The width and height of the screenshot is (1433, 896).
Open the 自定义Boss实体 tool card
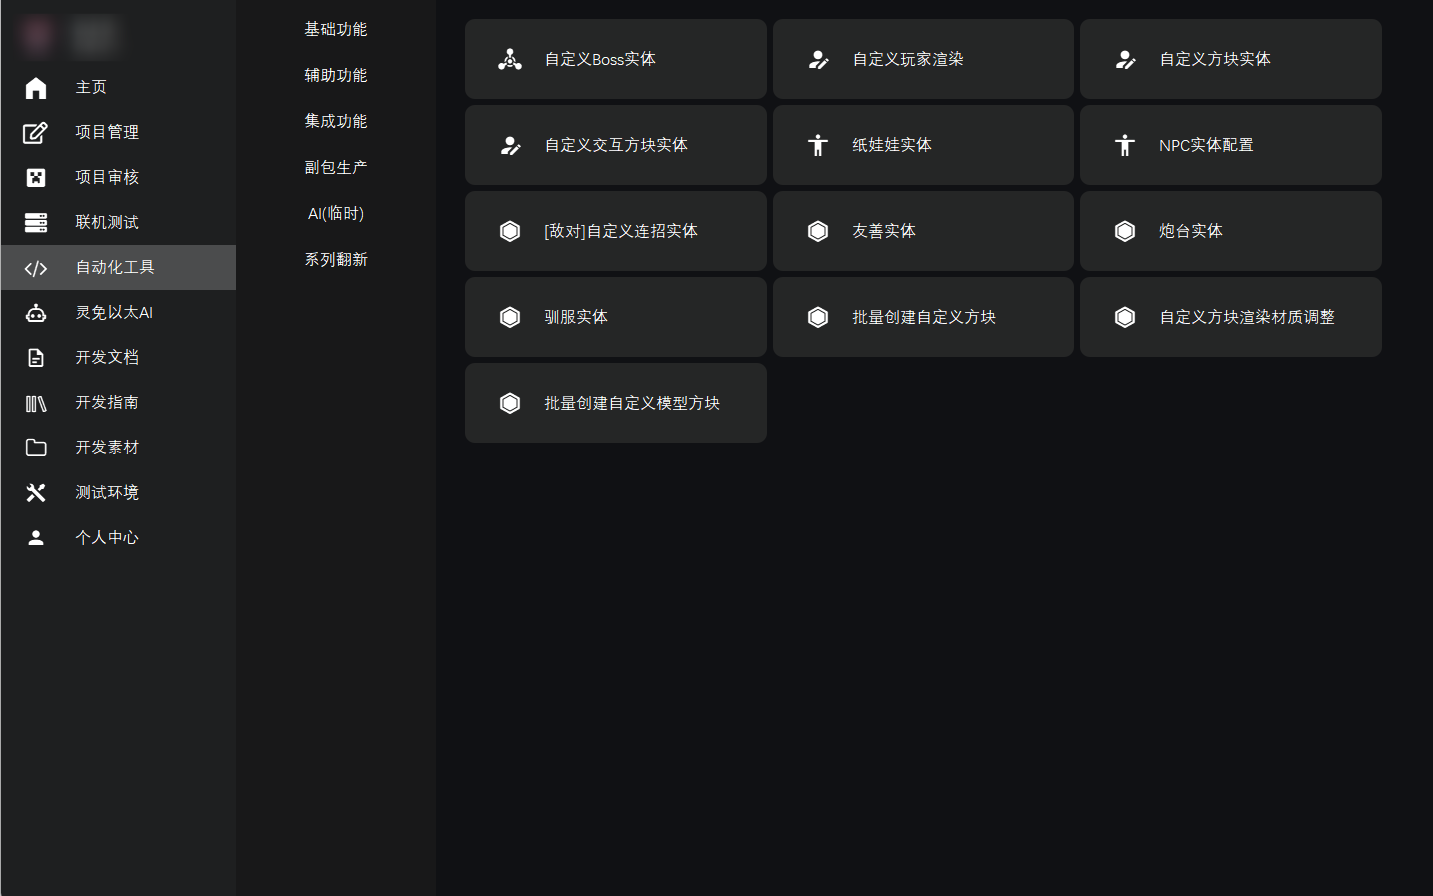click(x=615, y=59)
